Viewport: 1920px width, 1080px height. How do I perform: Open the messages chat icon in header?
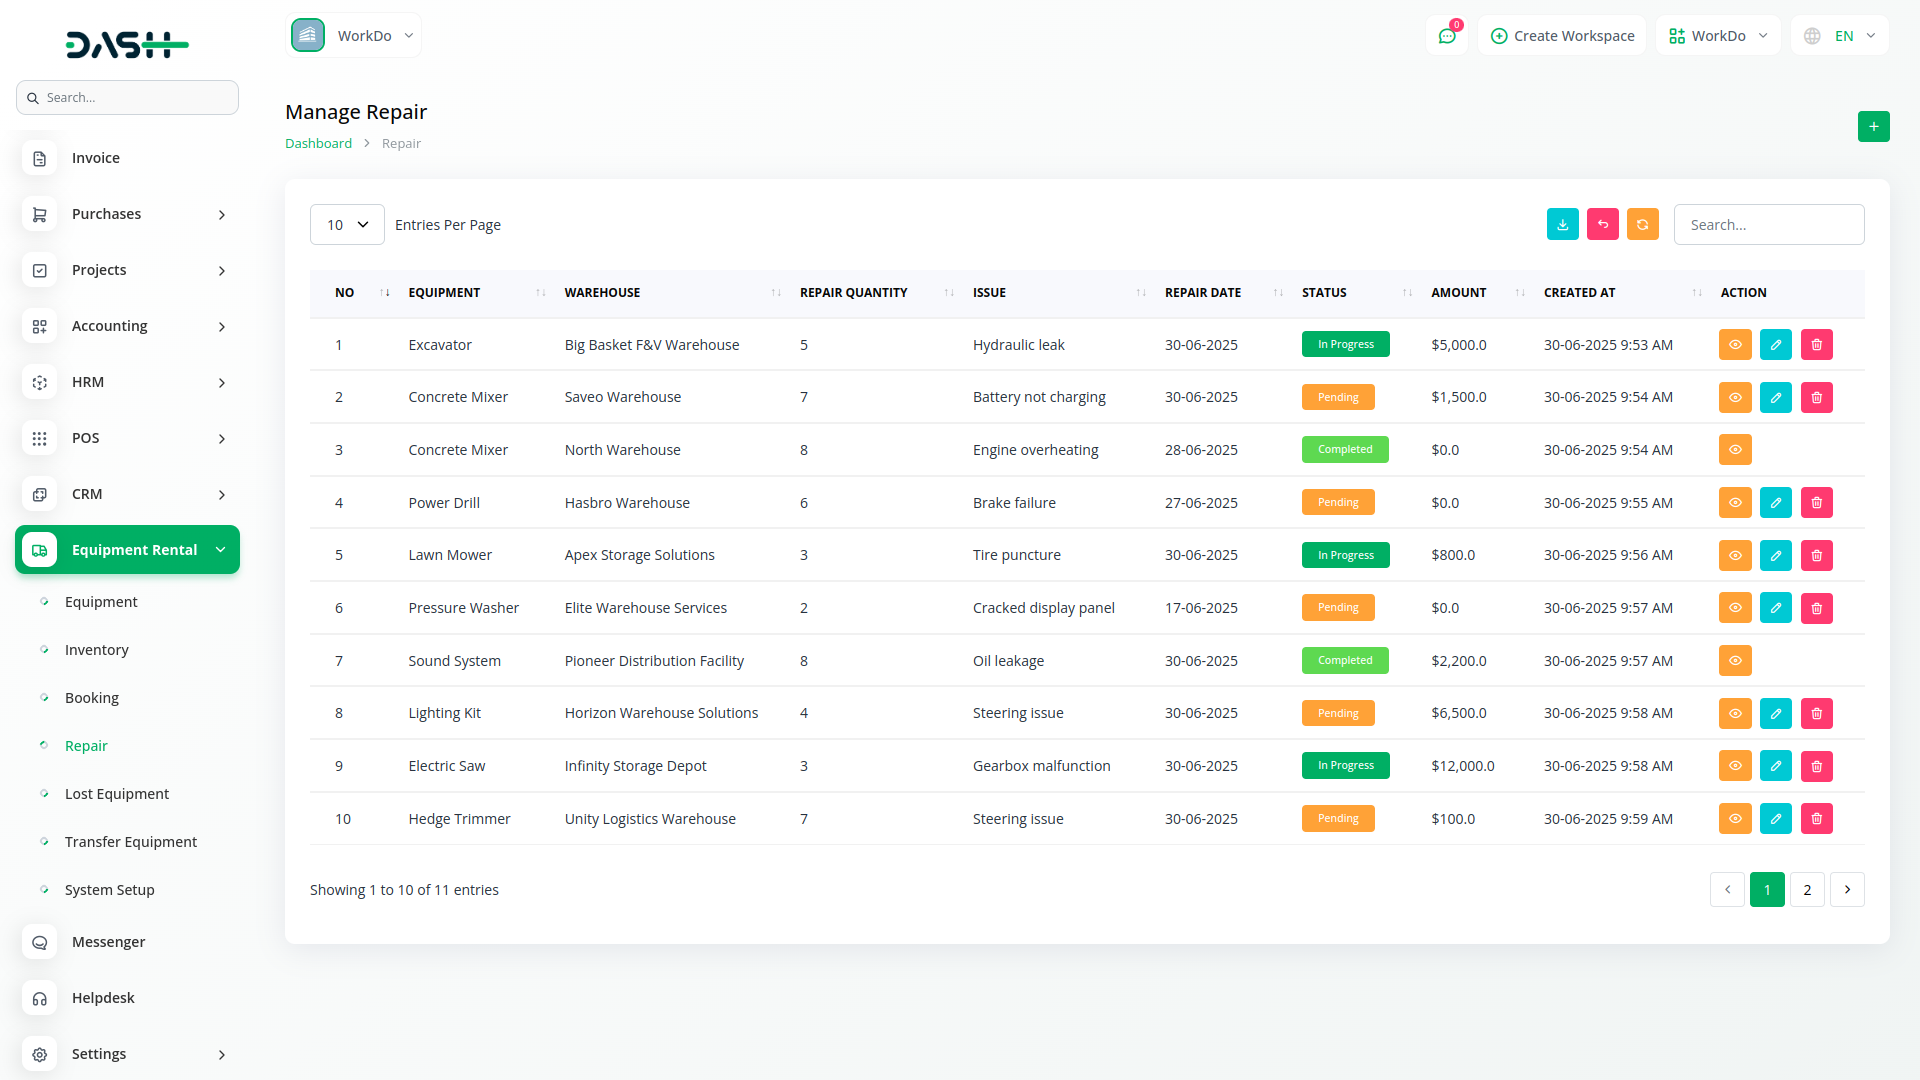[x=1446, y=36]
